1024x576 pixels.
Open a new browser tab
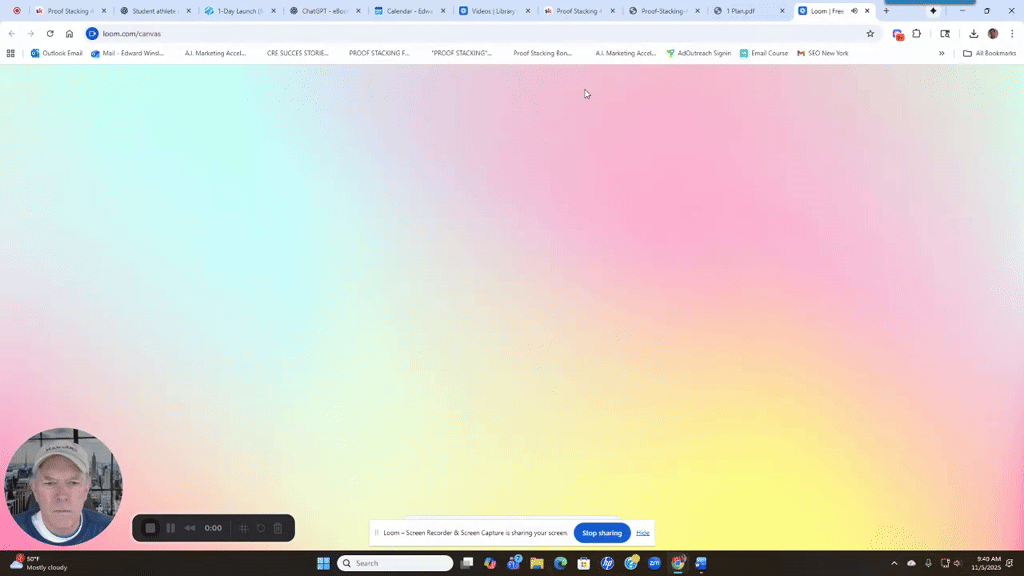[886, 11]
